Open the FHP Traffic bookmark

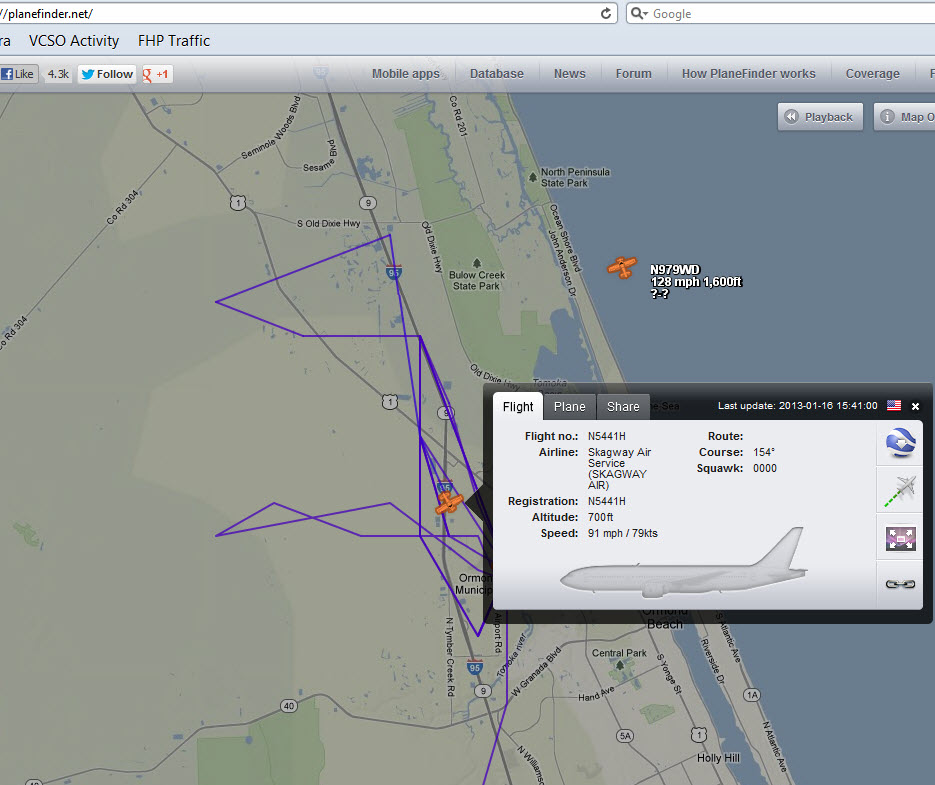(174, 41)
